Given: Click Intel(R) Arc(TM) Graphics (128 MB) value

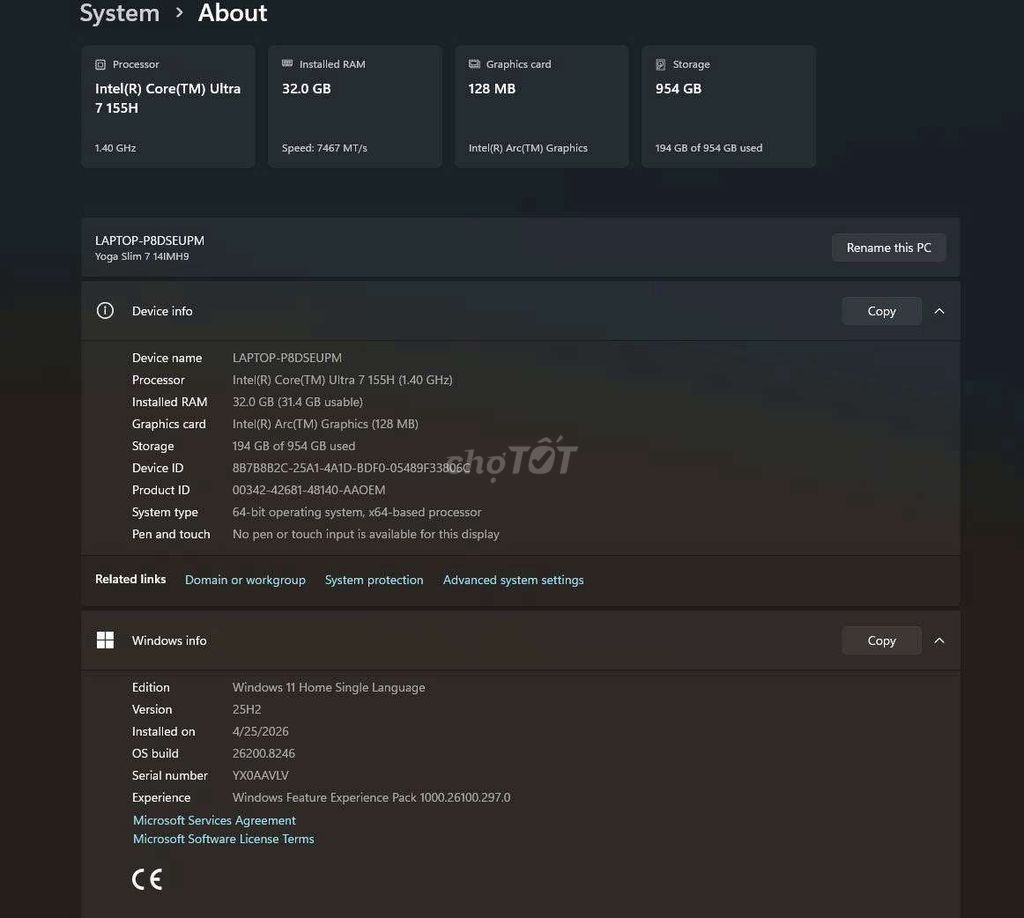Looking at the screenshot, I should [x=325, y=424].
